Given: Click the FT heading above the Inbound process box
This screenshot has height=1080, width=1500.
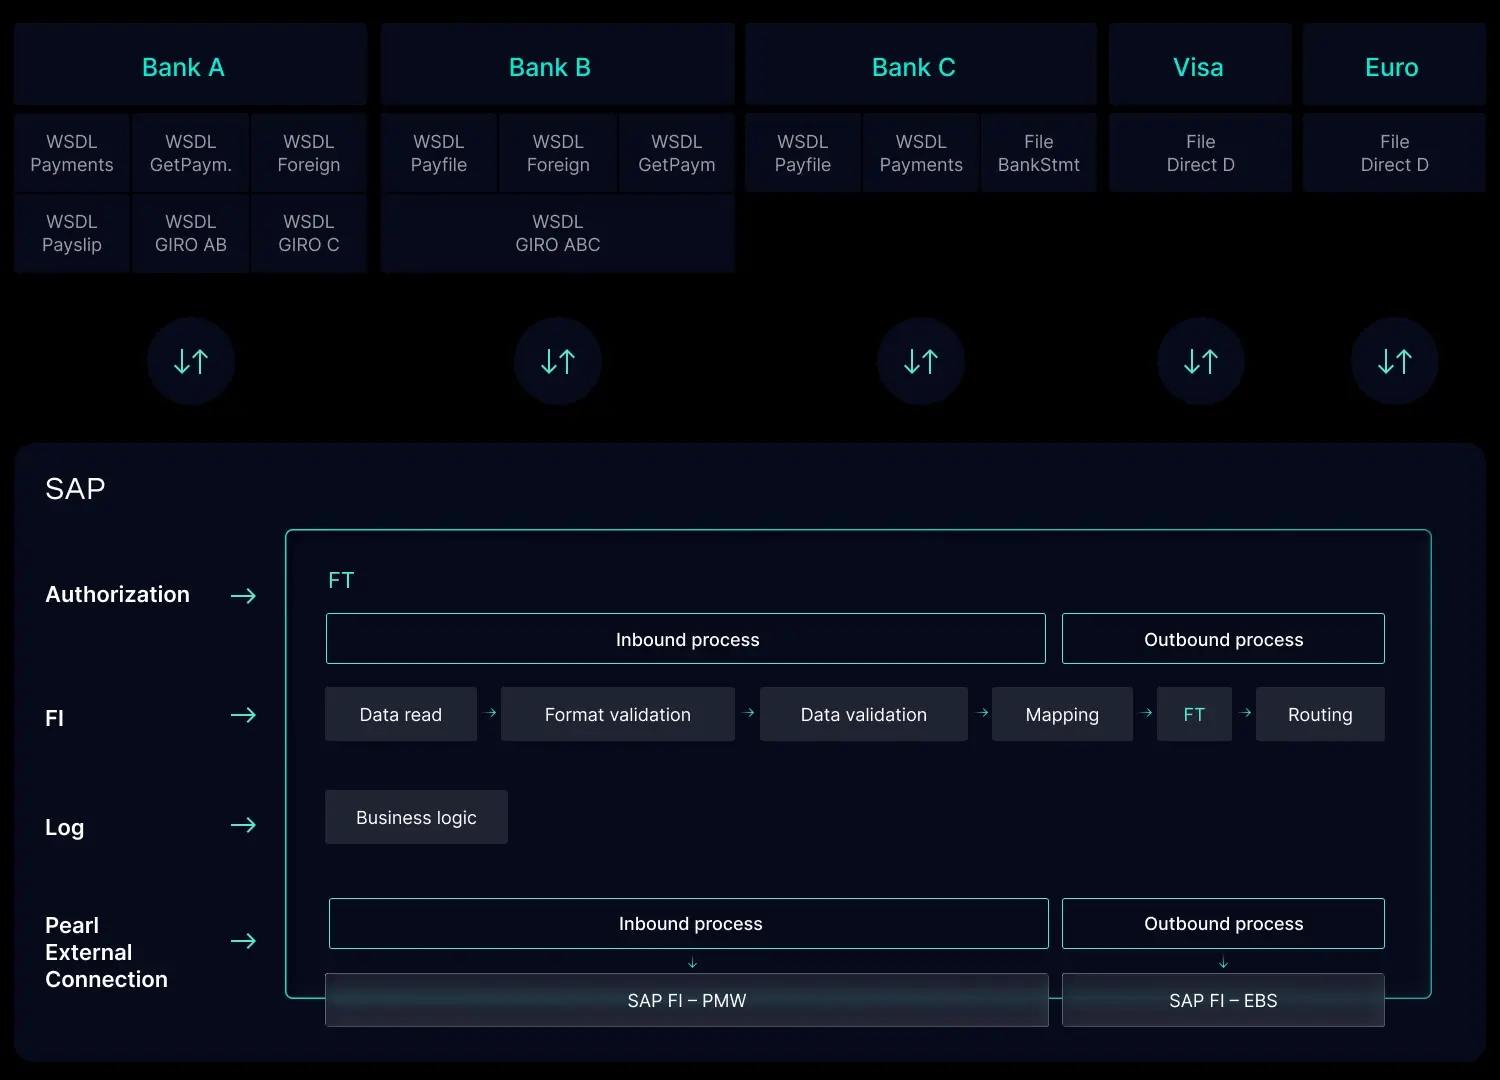Looking at the screenshot, I should coord(341,580).
